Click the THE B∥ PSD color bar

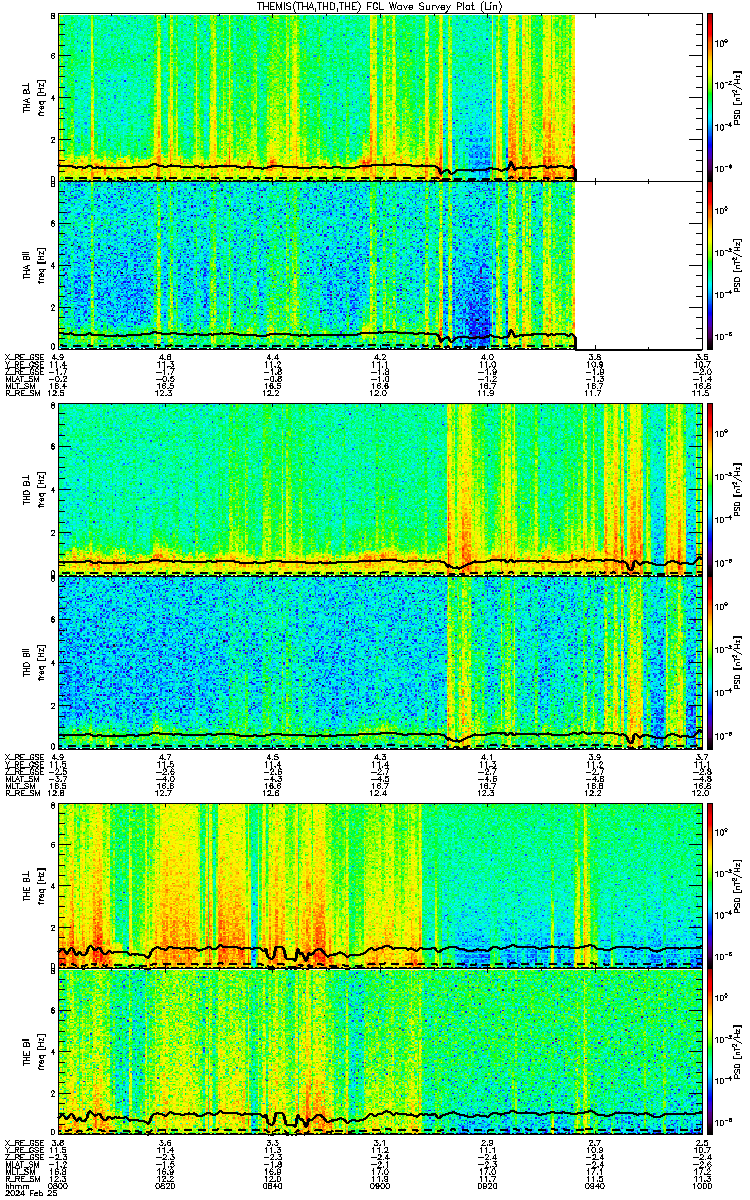click(x=710, y=1051)
